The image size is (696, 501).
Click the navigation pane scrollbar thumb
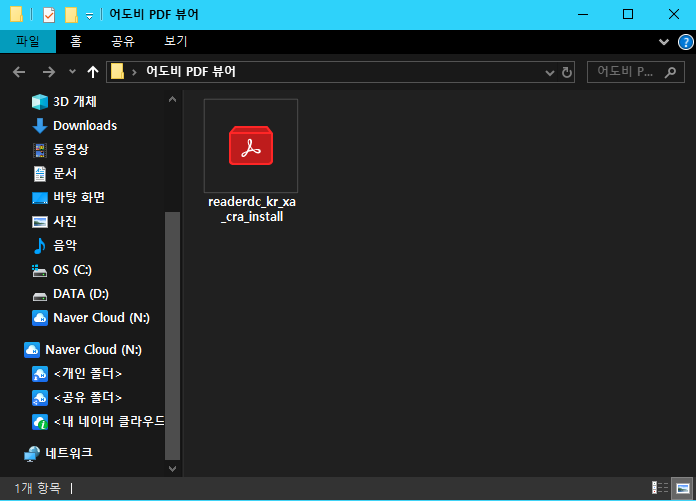point(172,336)
